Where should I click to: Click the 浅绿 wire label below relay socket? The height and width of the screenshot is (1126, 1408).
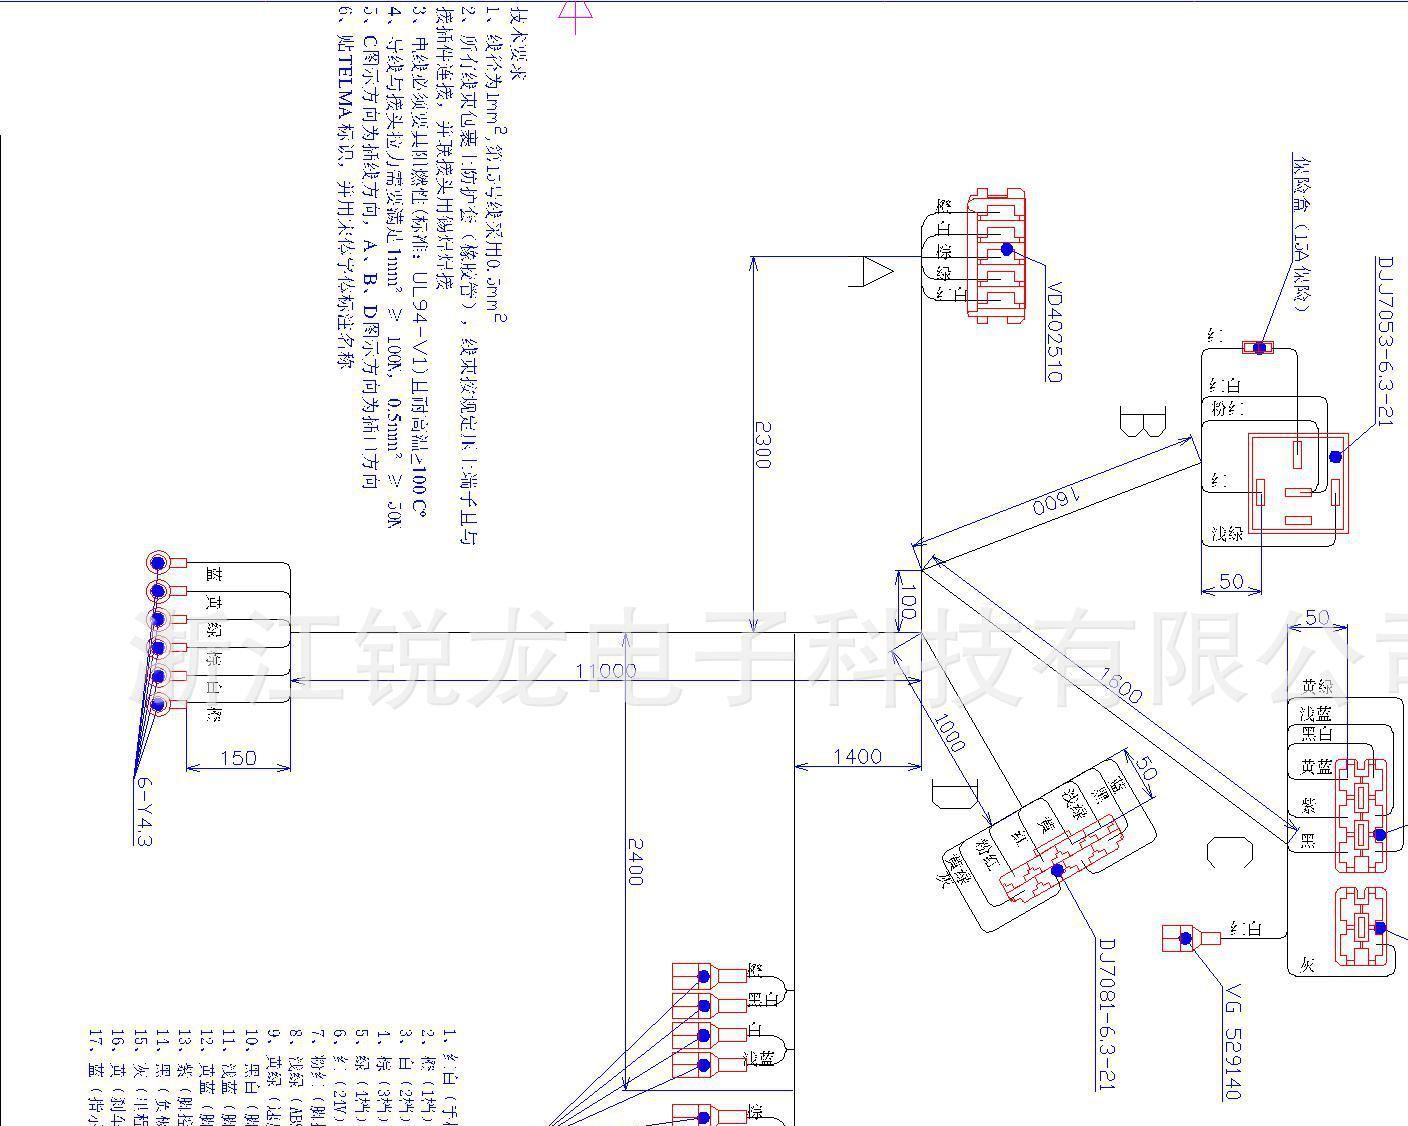[1227, 533]
